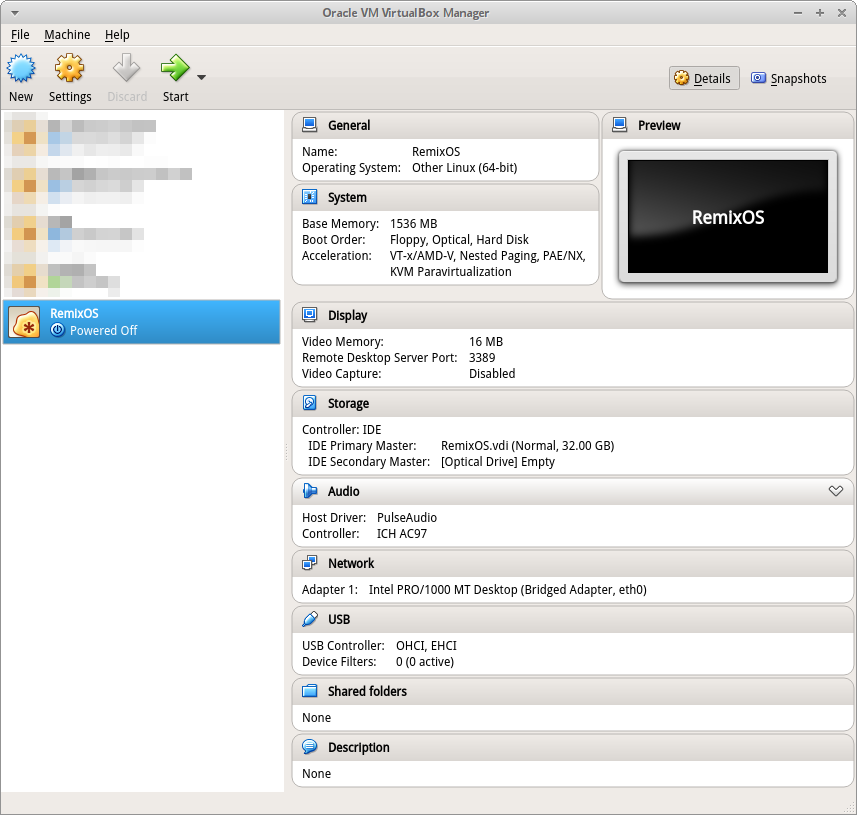Open the window menu arrow in title bar

14,13
